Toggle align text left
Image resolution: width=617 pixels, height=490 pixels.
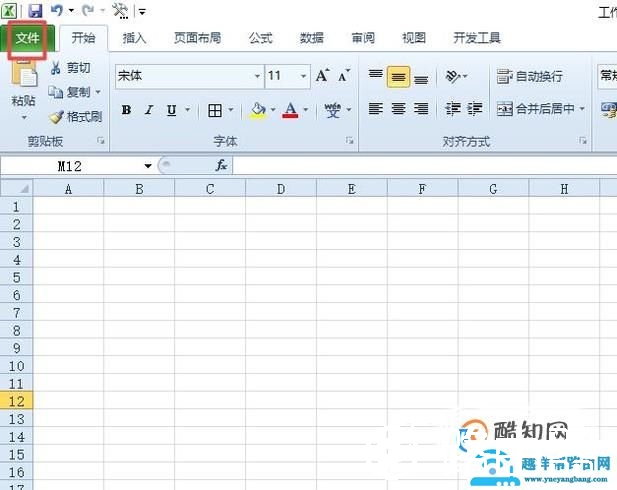point(375,108)
